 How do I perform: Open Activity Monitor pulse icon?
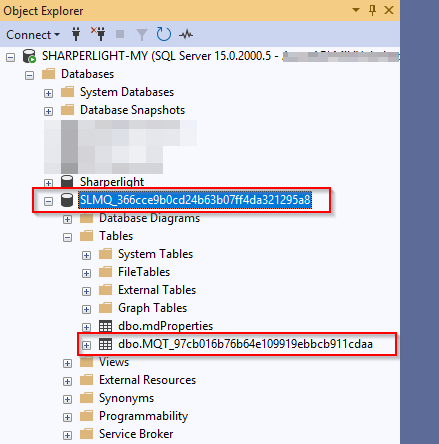[x=186, y=34]
